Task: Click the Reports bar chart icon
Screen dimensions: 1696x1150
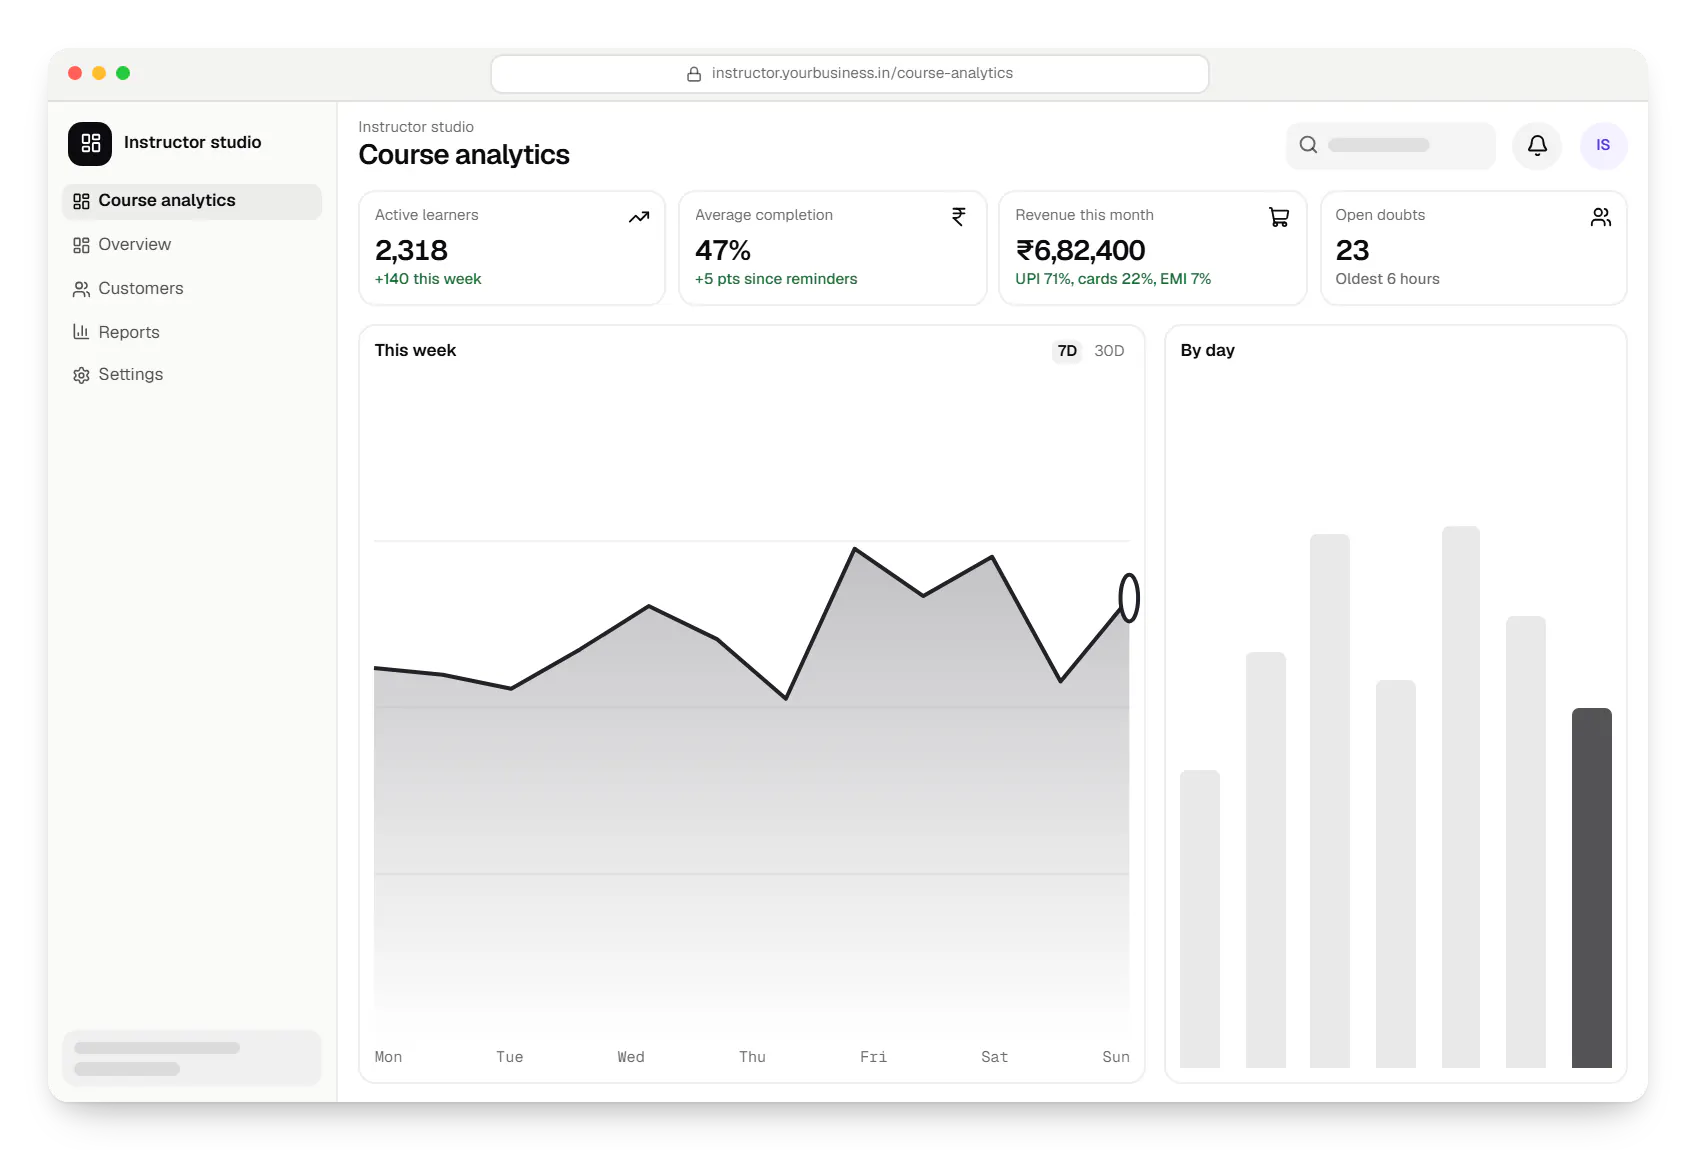Action: [81, 331]
